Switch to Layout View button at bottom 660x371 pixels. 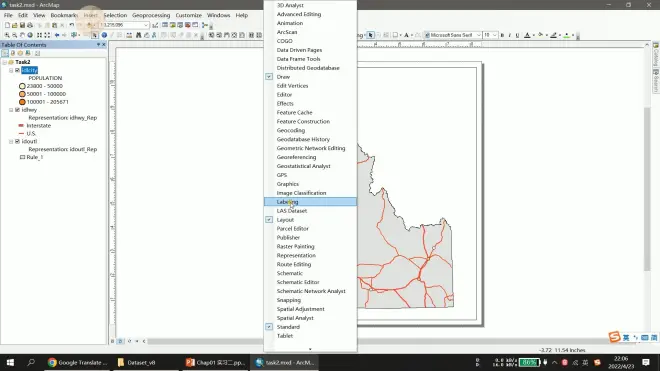tap(120, 341)
